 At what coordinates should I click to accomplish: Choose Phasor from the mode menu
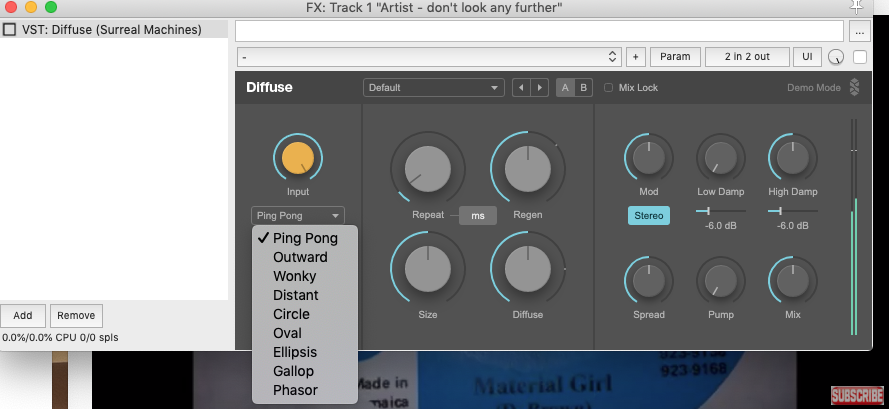coord(305,390)
